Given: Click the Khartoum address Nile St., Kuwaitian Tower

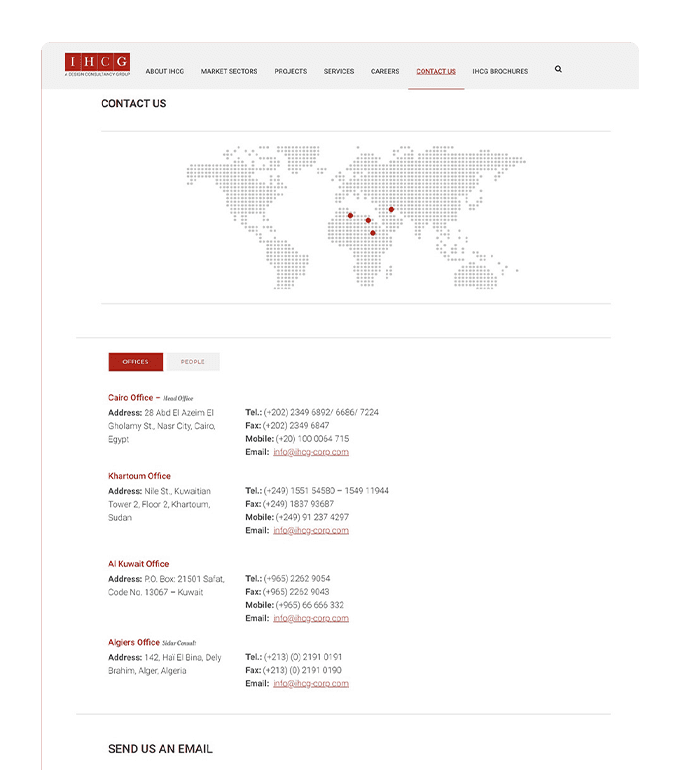Looking at the screenshot, I should (160, 504).
